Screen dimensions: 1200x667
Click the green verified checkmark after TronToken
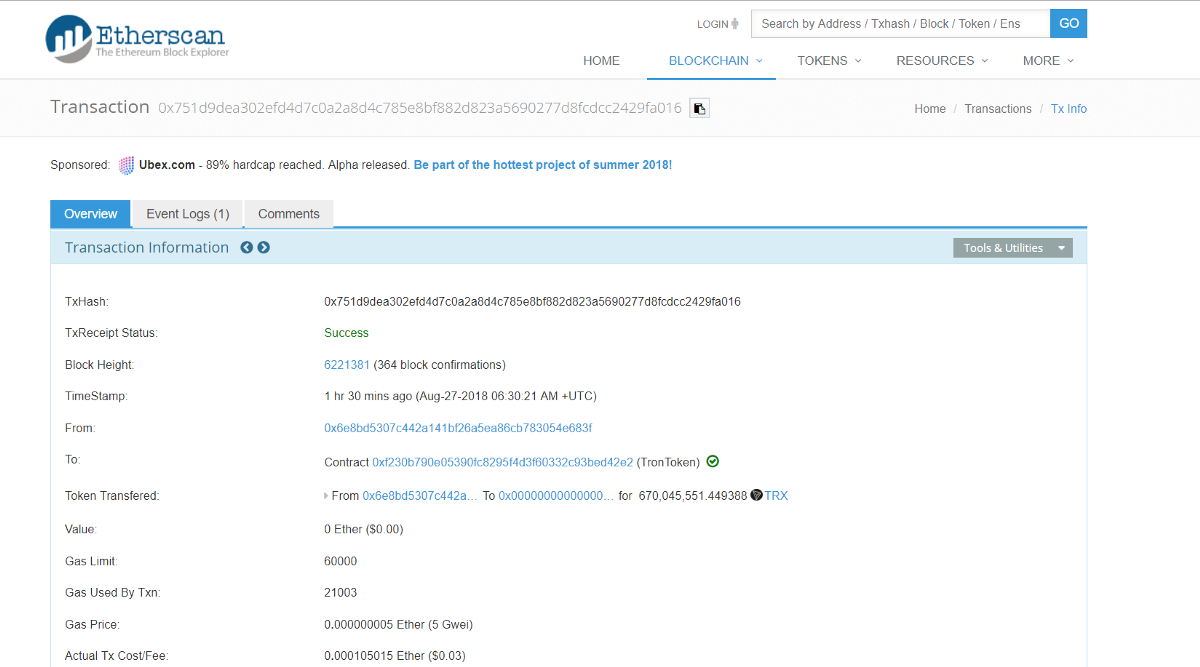point(713,461)
